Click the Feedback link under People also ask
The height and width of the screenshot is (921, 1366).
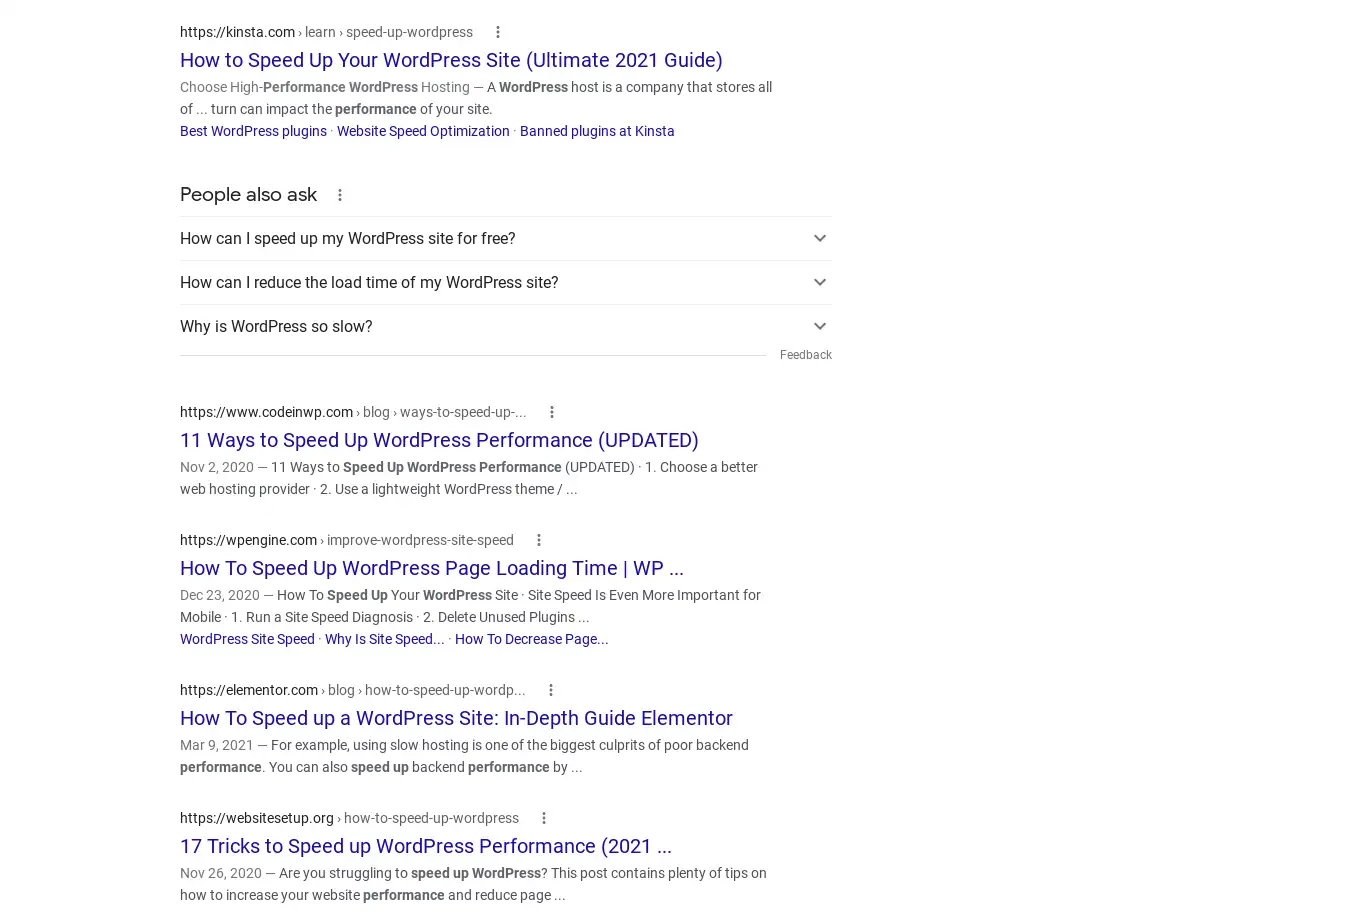click(806, 355)
